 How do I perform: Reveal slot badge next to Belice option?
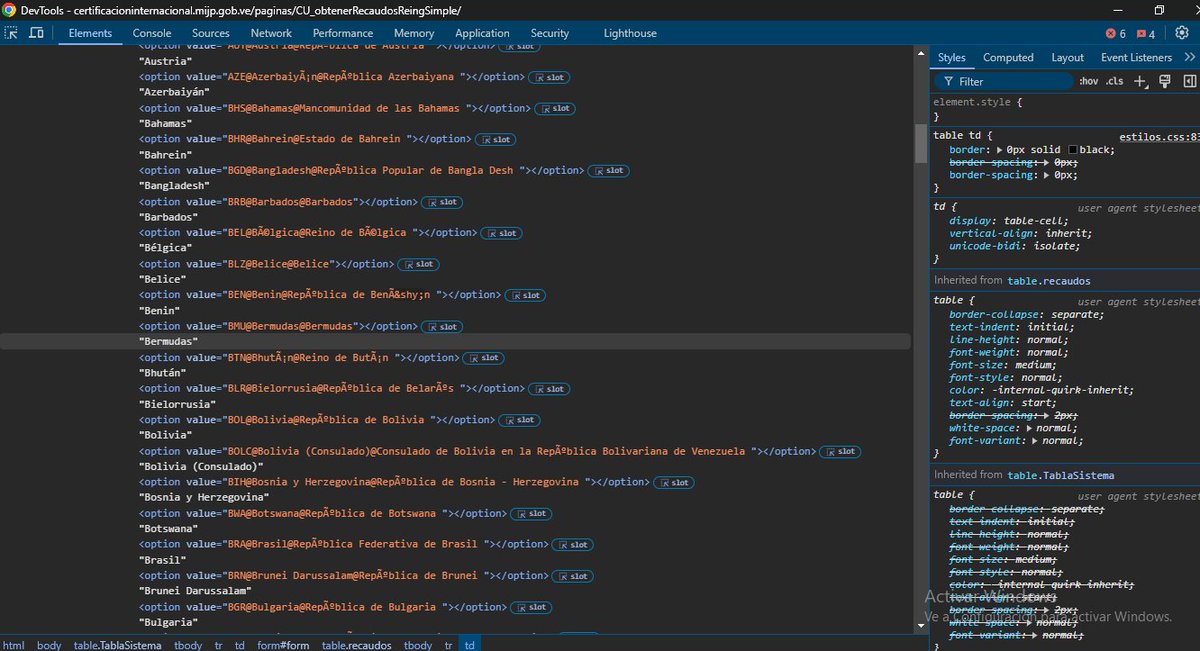coord(418,265)
